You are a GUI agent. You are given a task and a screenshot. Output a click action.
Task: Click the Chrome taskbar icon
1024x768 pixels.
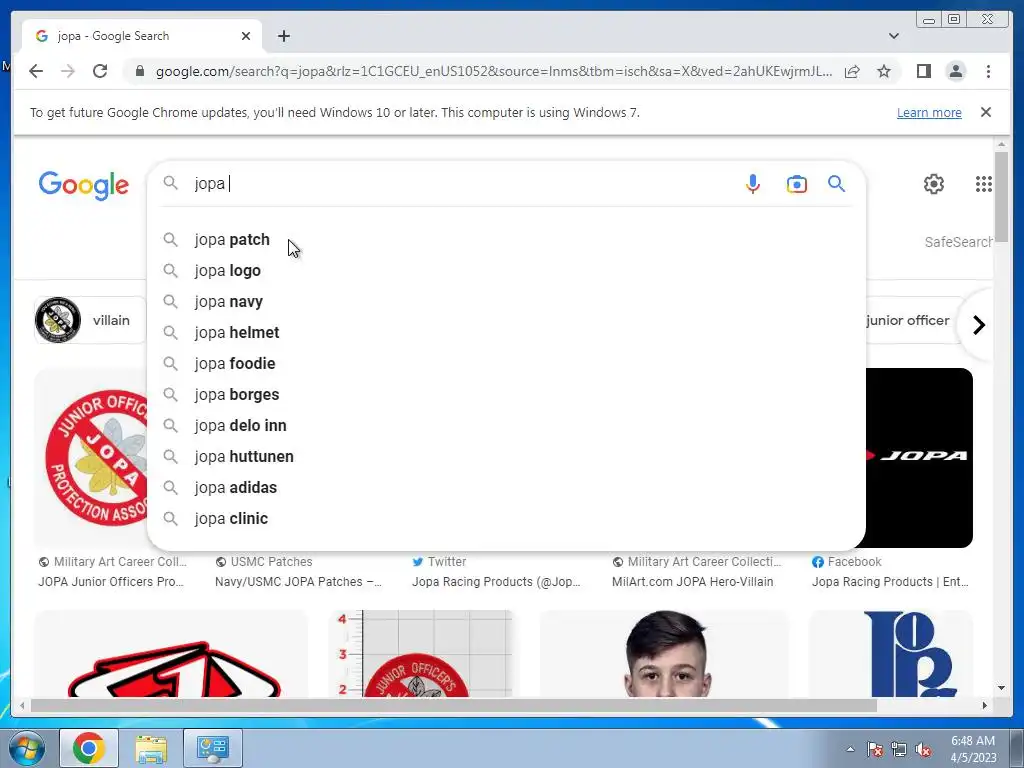[89, 748]
